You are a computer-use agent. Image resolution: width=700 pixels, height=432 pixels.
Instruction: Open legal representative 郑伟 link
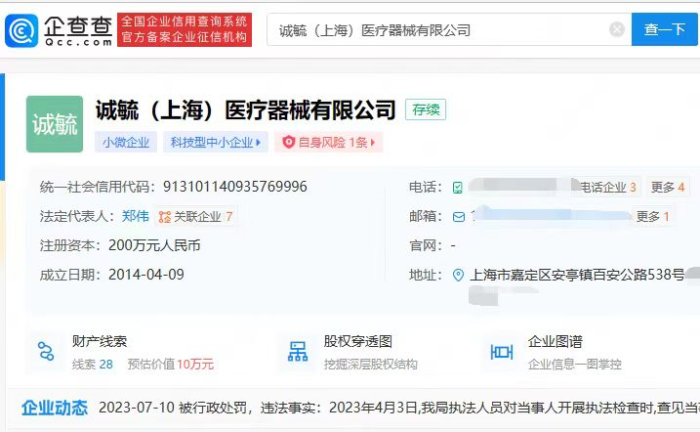click(x=135, y=216)
